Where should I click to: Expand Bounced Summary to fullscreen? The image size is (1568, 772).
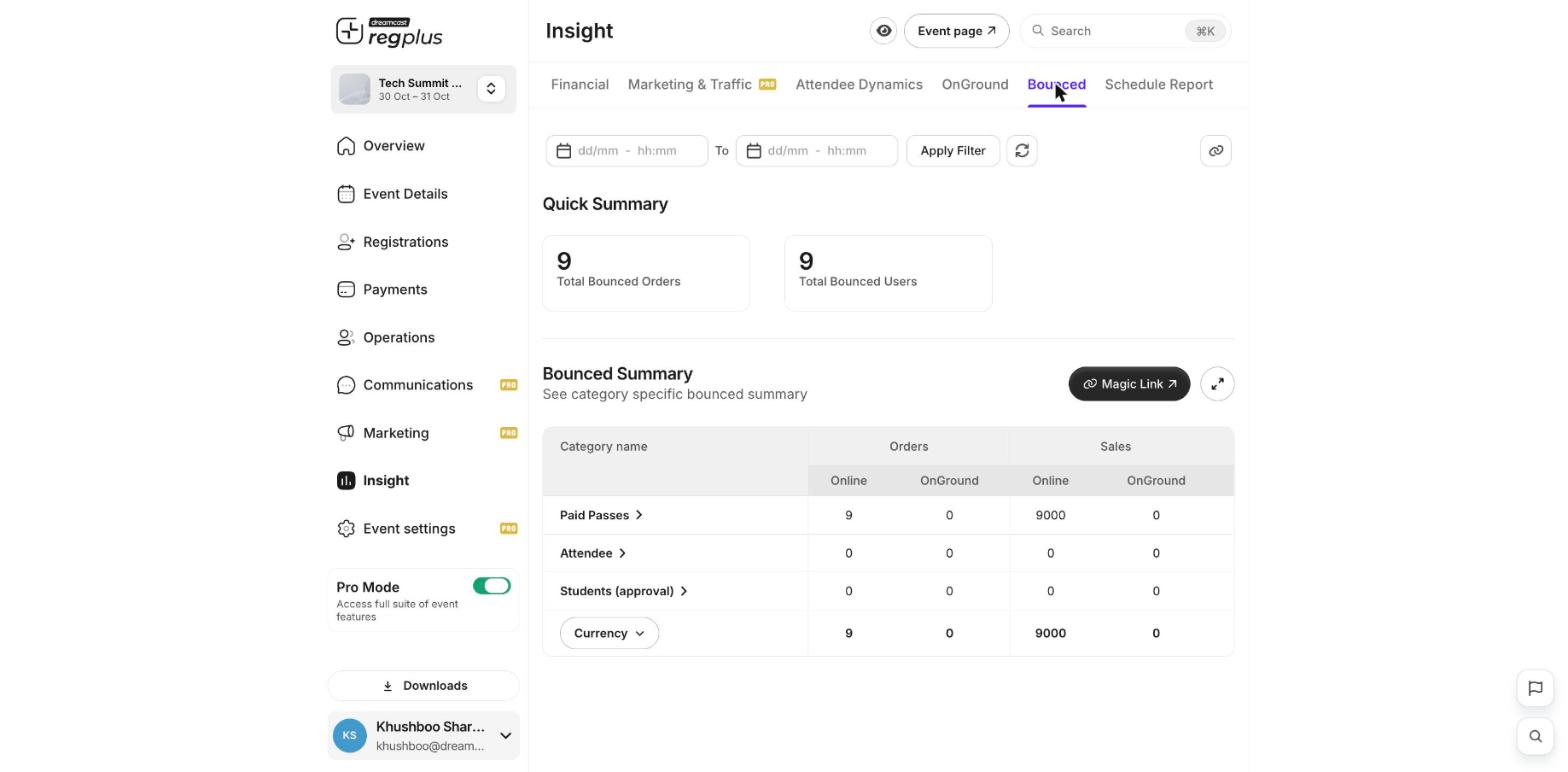coord(1218,384)
